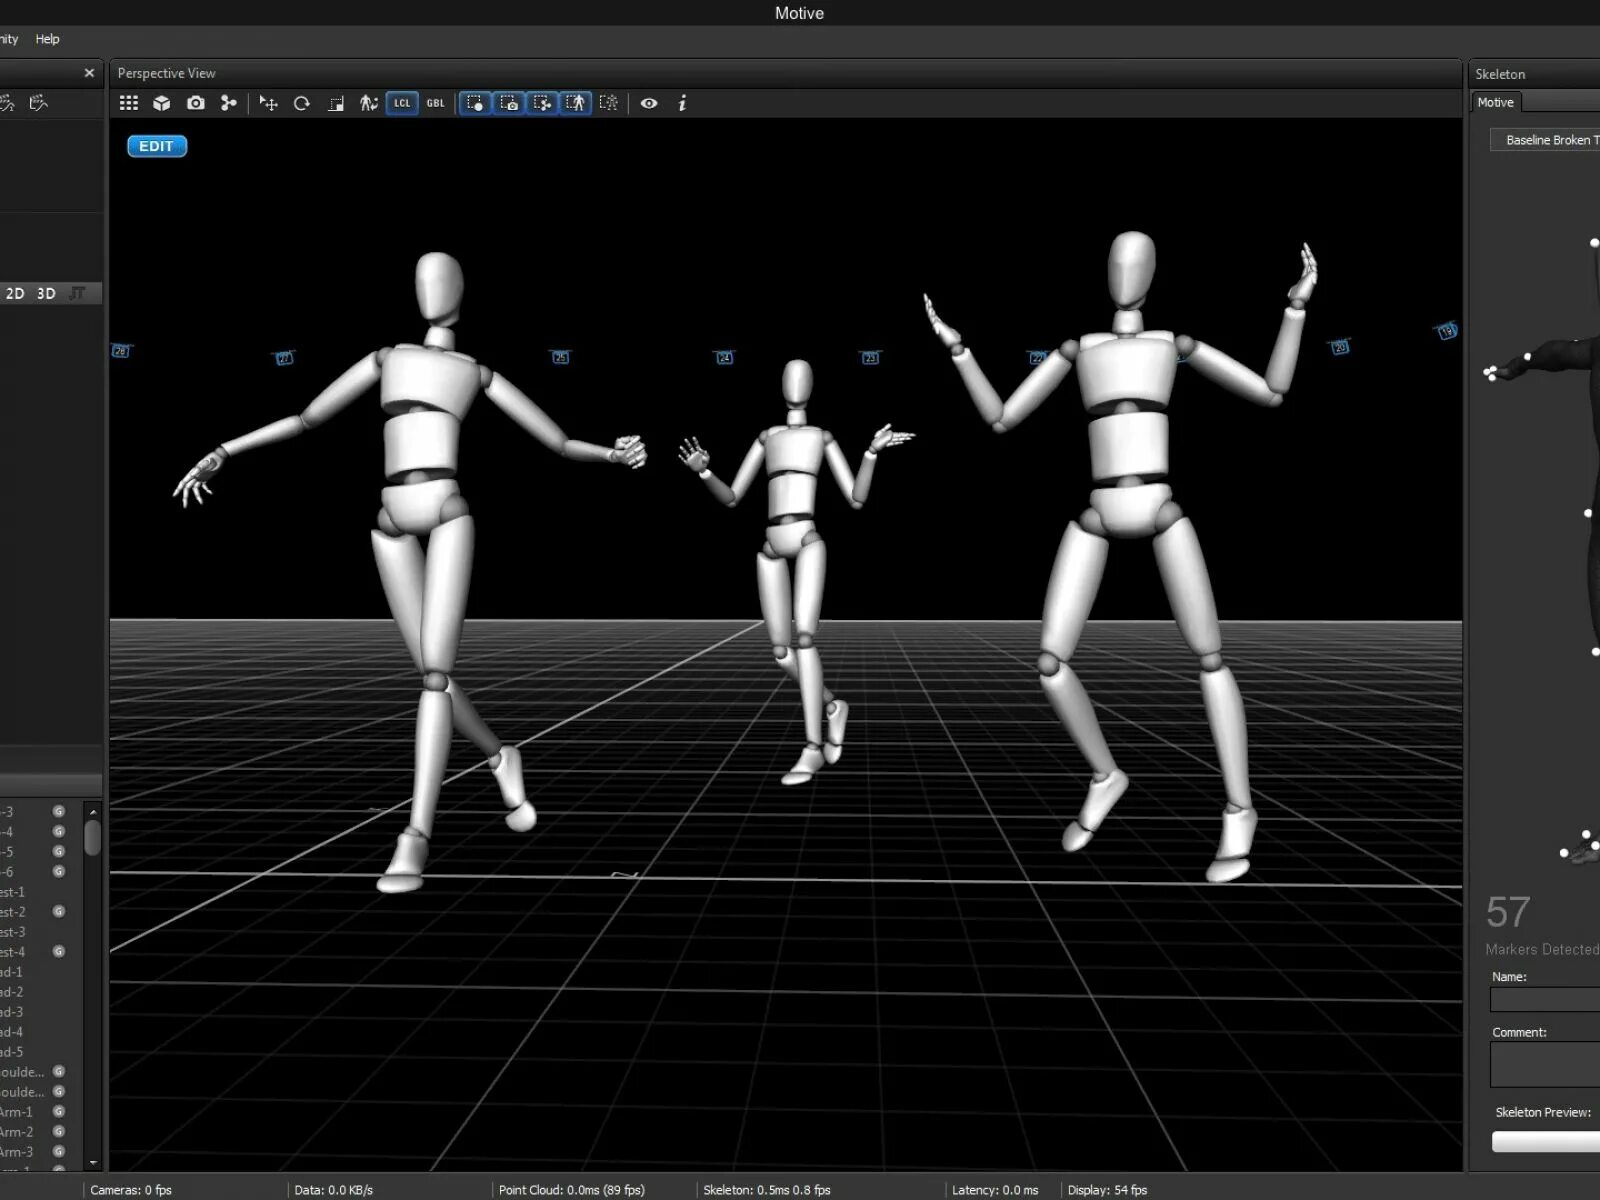
Task: Open the info icon in toolbar
Action: tap(682, 103)
